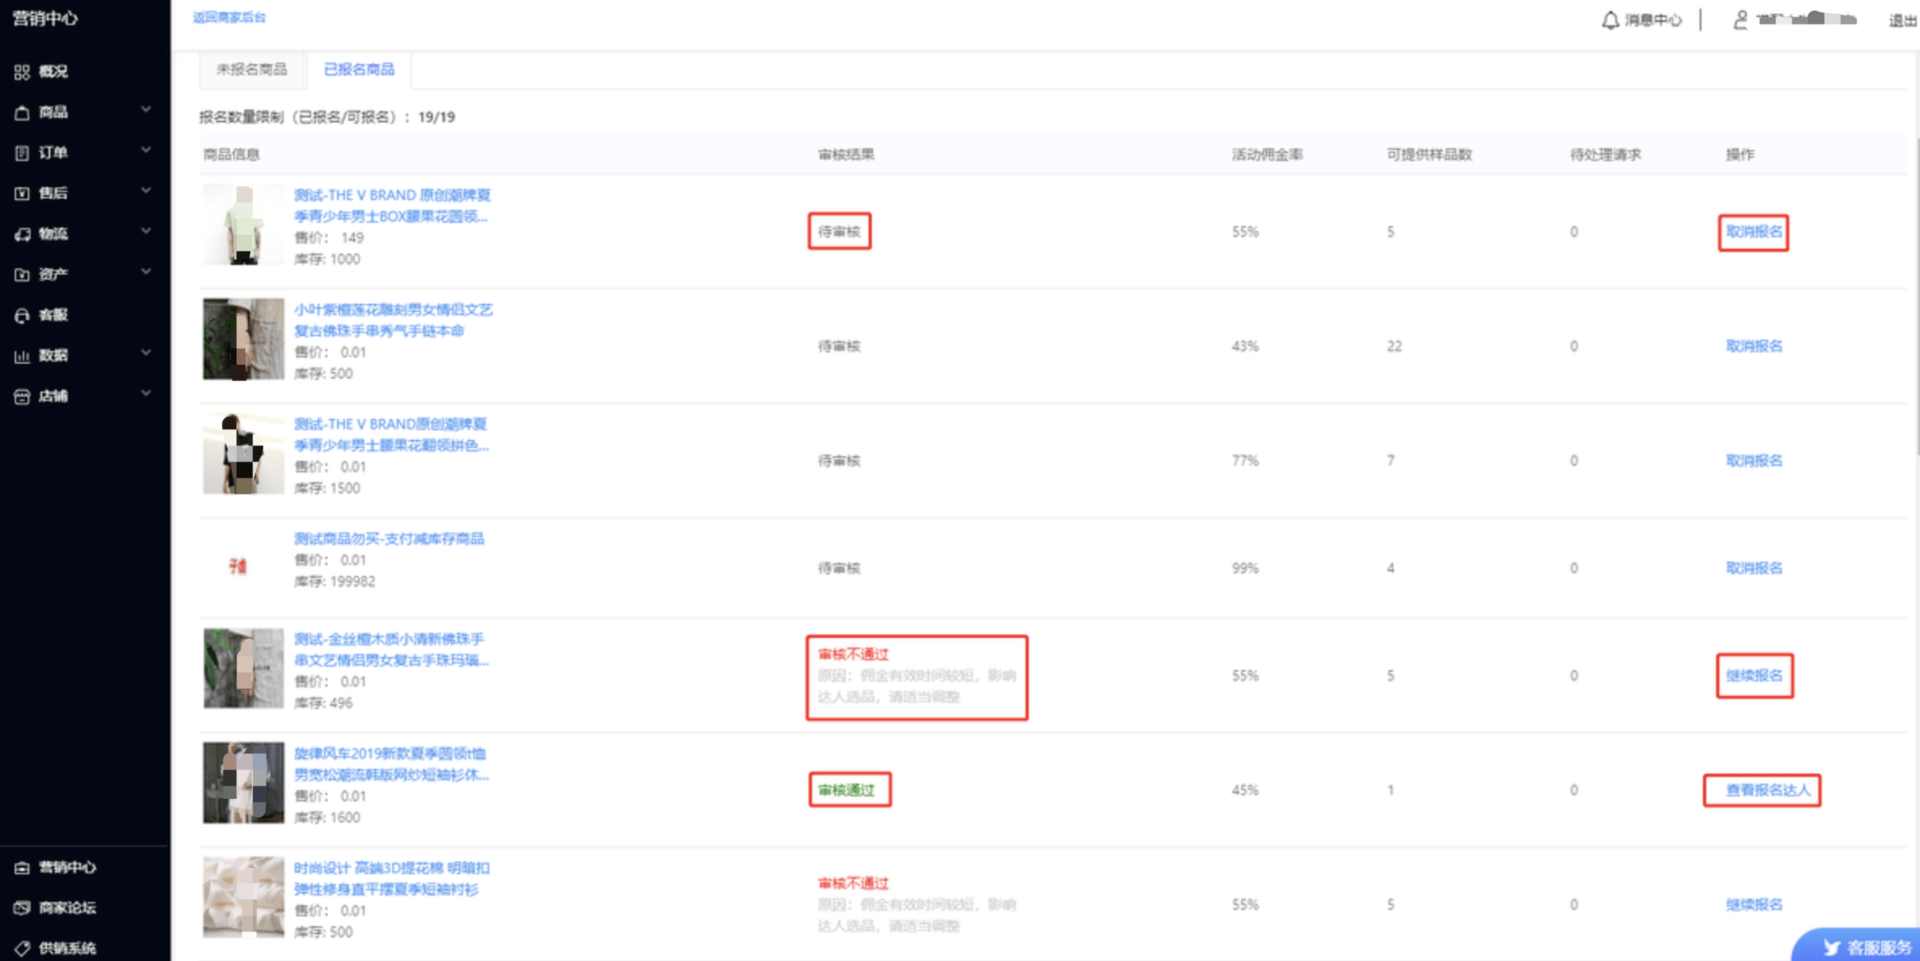
Task: Click the 返回商家后台 link
Action: coord(229,17)
